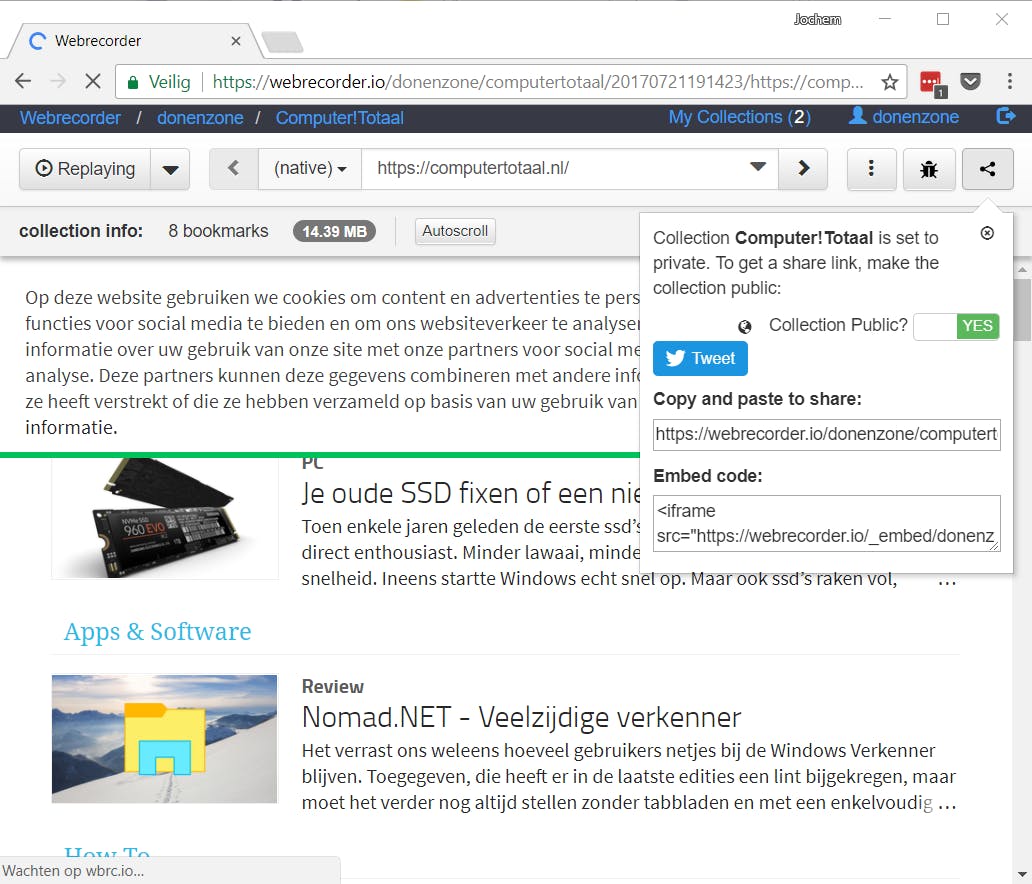Click the share icon button

click(987, 169)
